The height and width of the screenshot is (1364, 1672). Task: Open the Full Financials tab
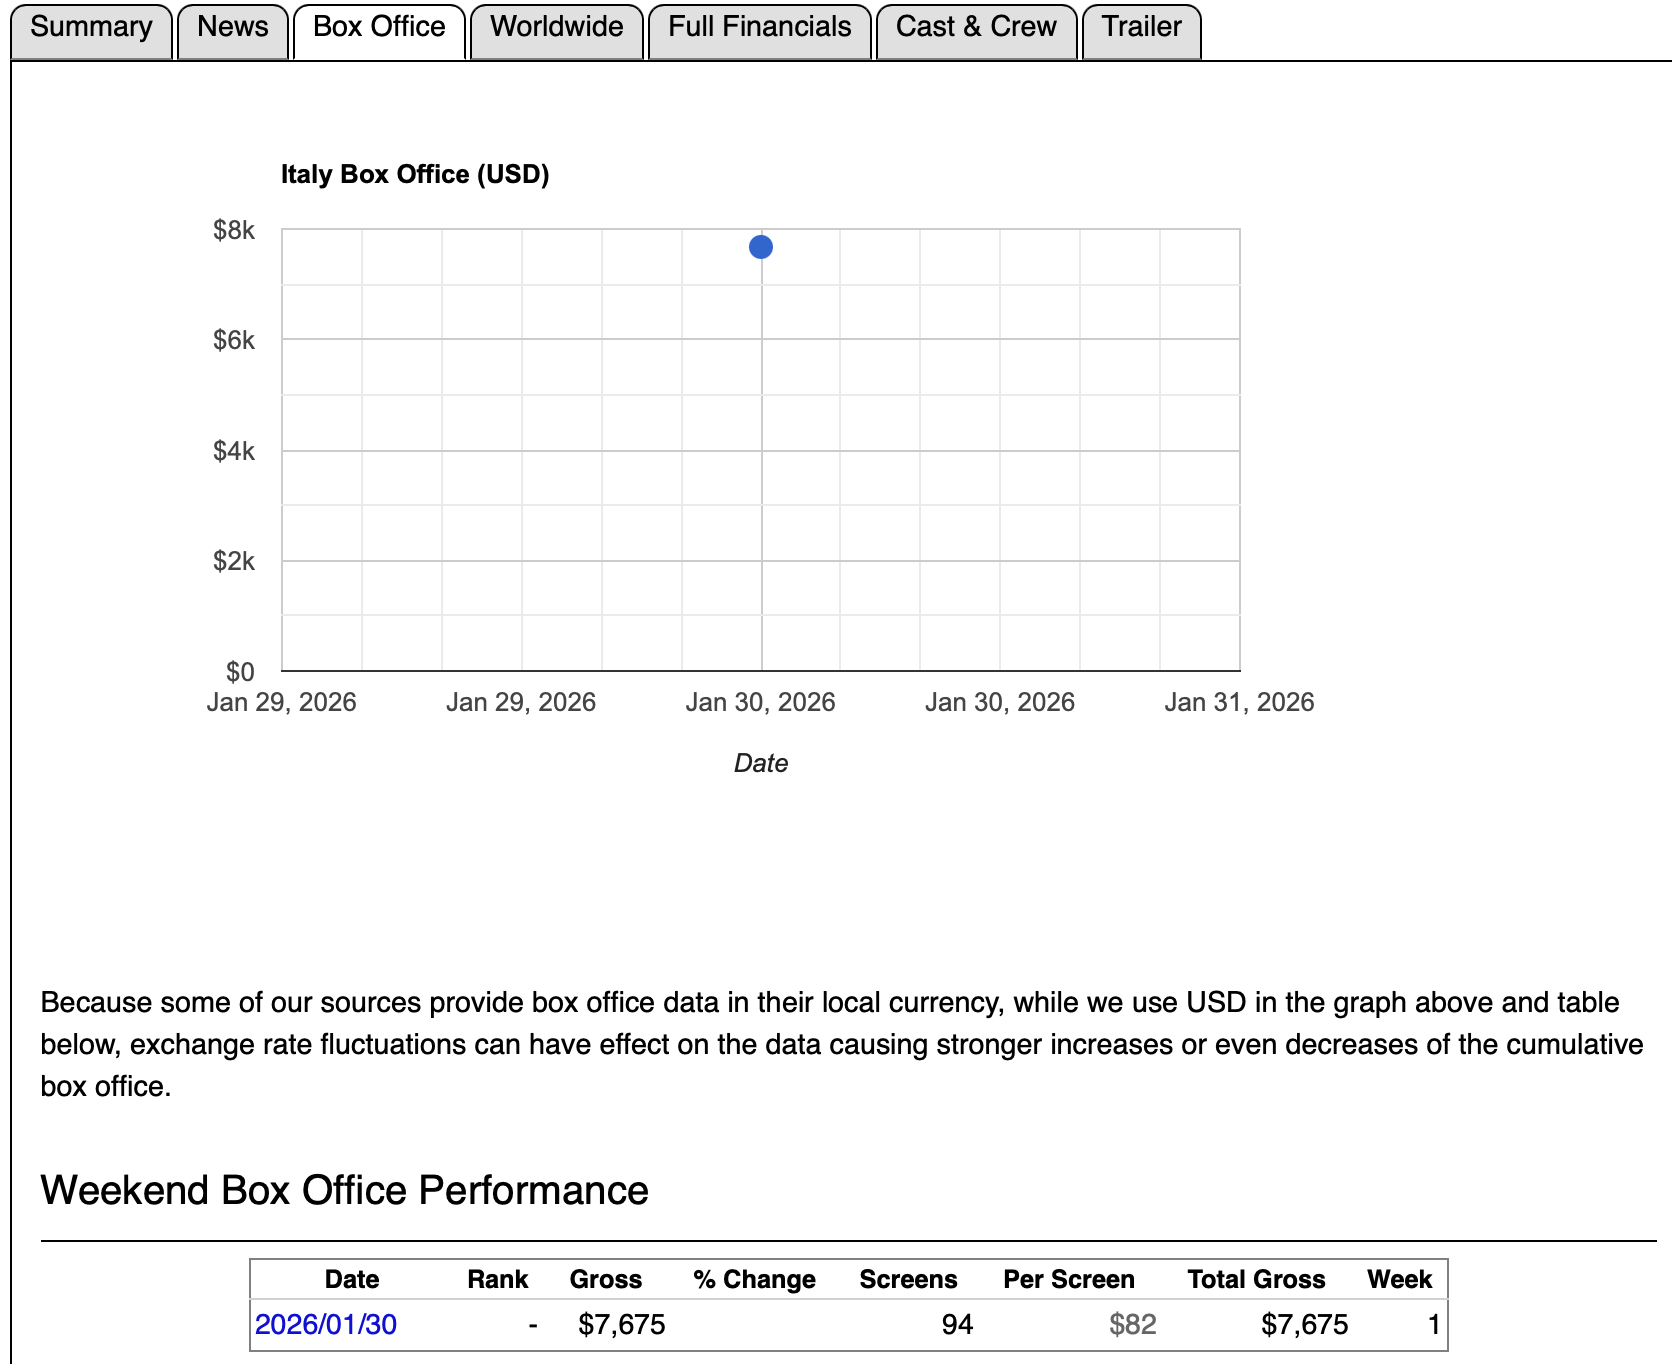pyautogui.click(x=759, y=28)
